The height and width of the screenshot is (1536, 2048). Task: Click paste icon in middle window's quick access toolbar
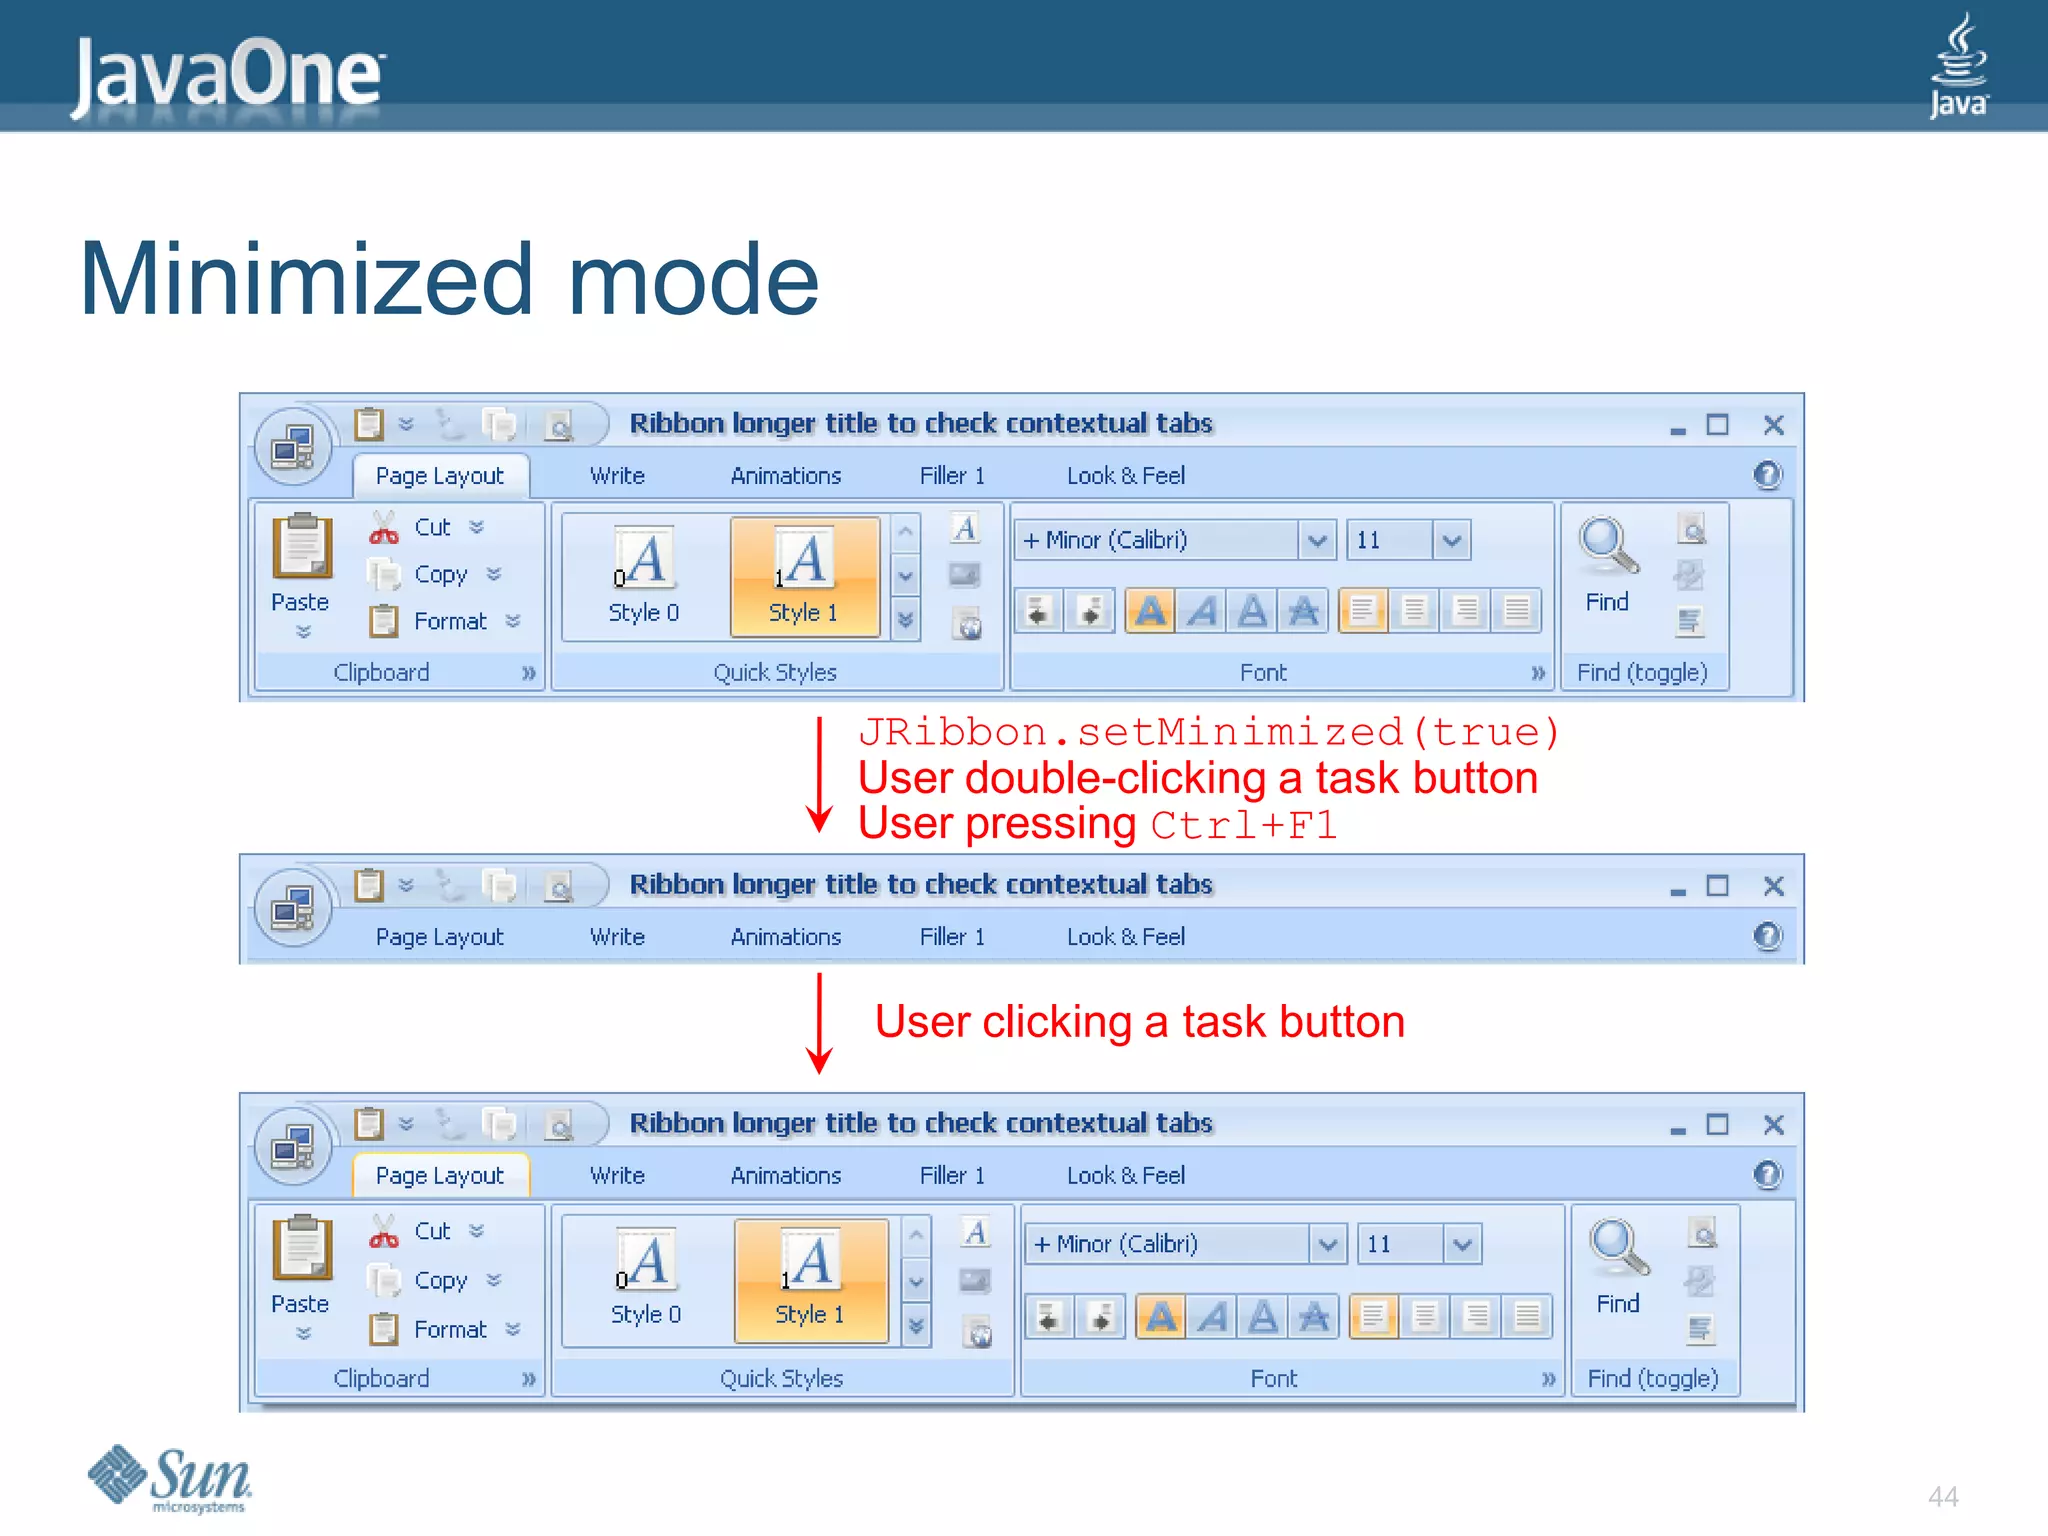[369, 885]
